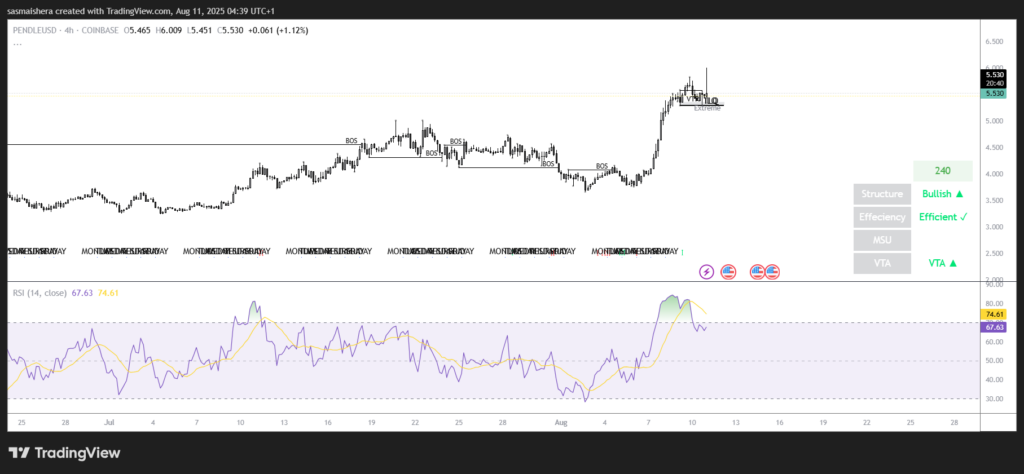The image size is (1024, 474).
Task: Click the Aug label on the time axis
Action: coord(562,423)
